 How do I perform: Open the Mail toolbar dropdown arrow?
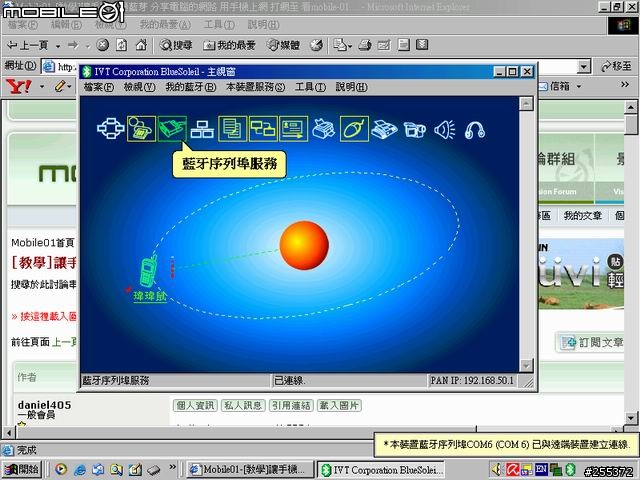click(x=350, y=47)
